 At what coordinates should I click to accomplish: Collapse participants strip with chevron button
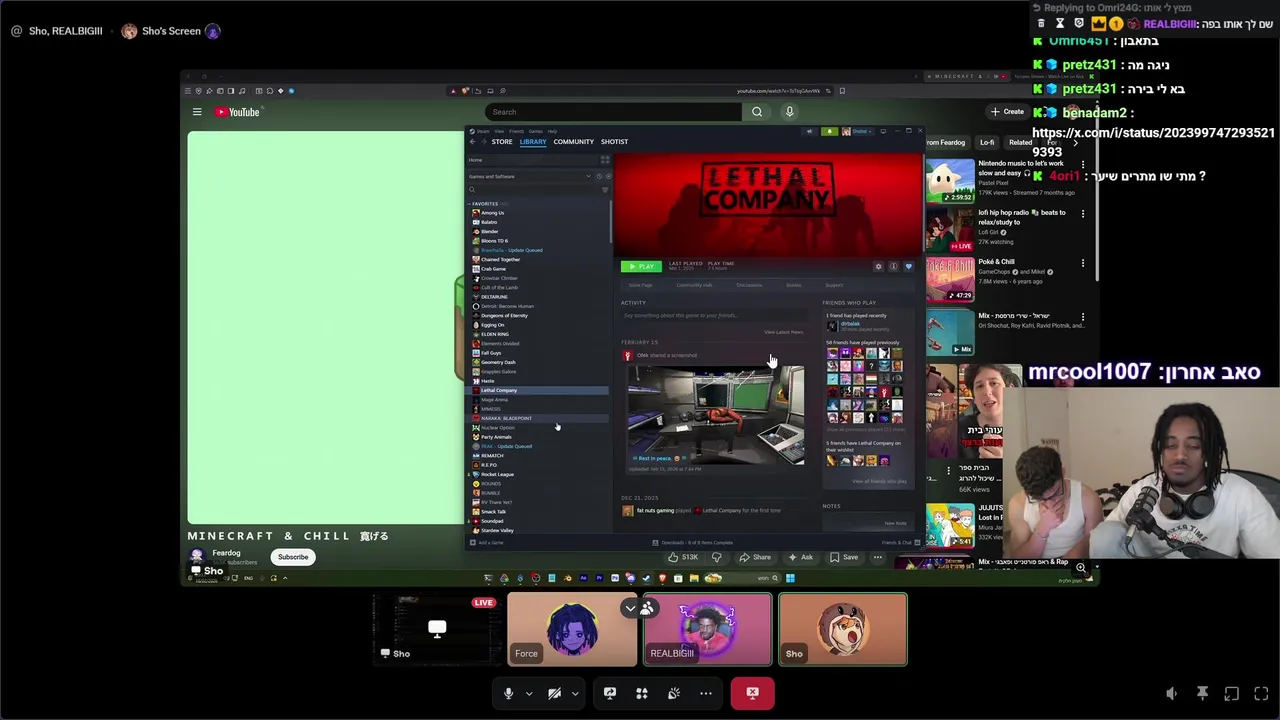[x=630, y=607]
